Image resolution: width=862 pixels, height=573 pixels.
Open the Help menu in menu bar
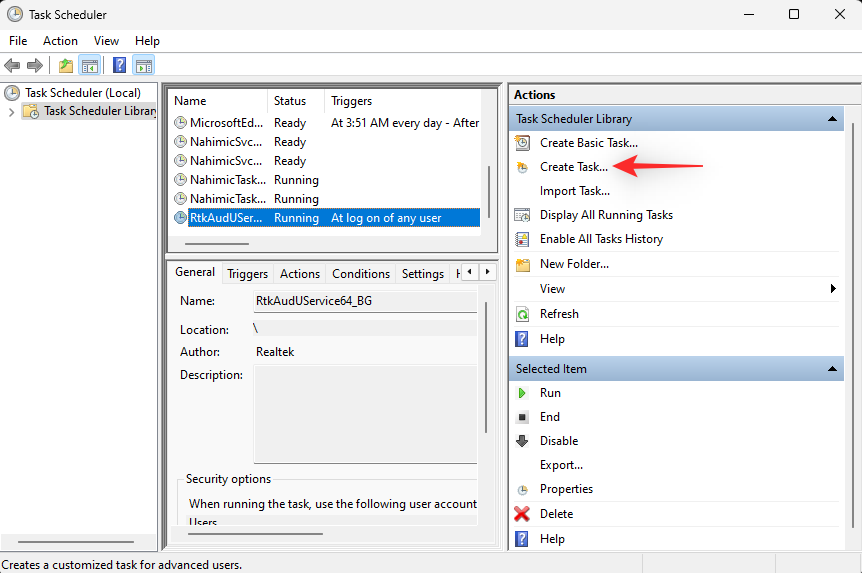click(147, 41)
